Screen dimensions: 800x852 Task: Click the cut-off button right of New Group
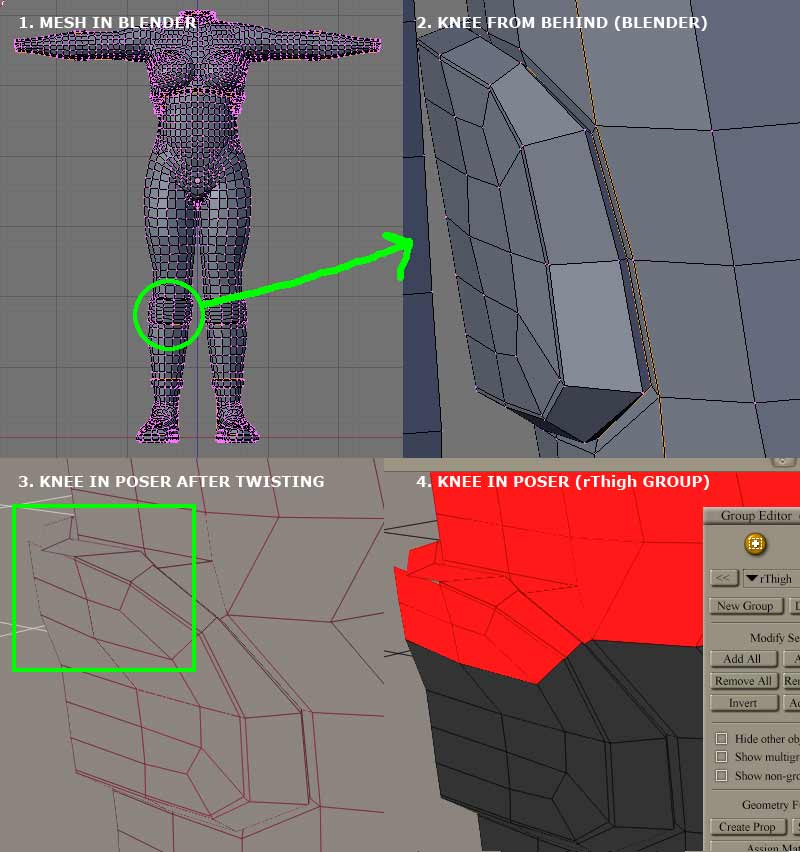coord(794,606)
